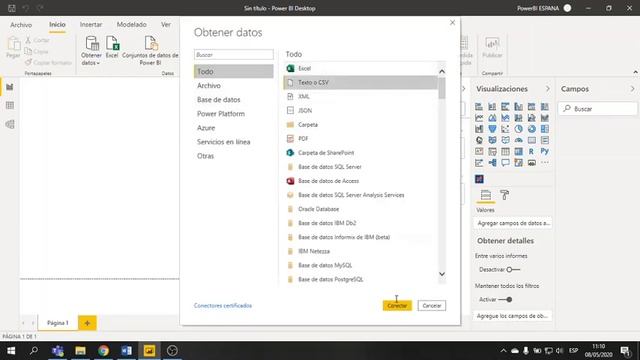Image resolution: width=640 pixels, height=360 pixels.
Task: Click the Excel ribbon button
Action: point(112,47)
